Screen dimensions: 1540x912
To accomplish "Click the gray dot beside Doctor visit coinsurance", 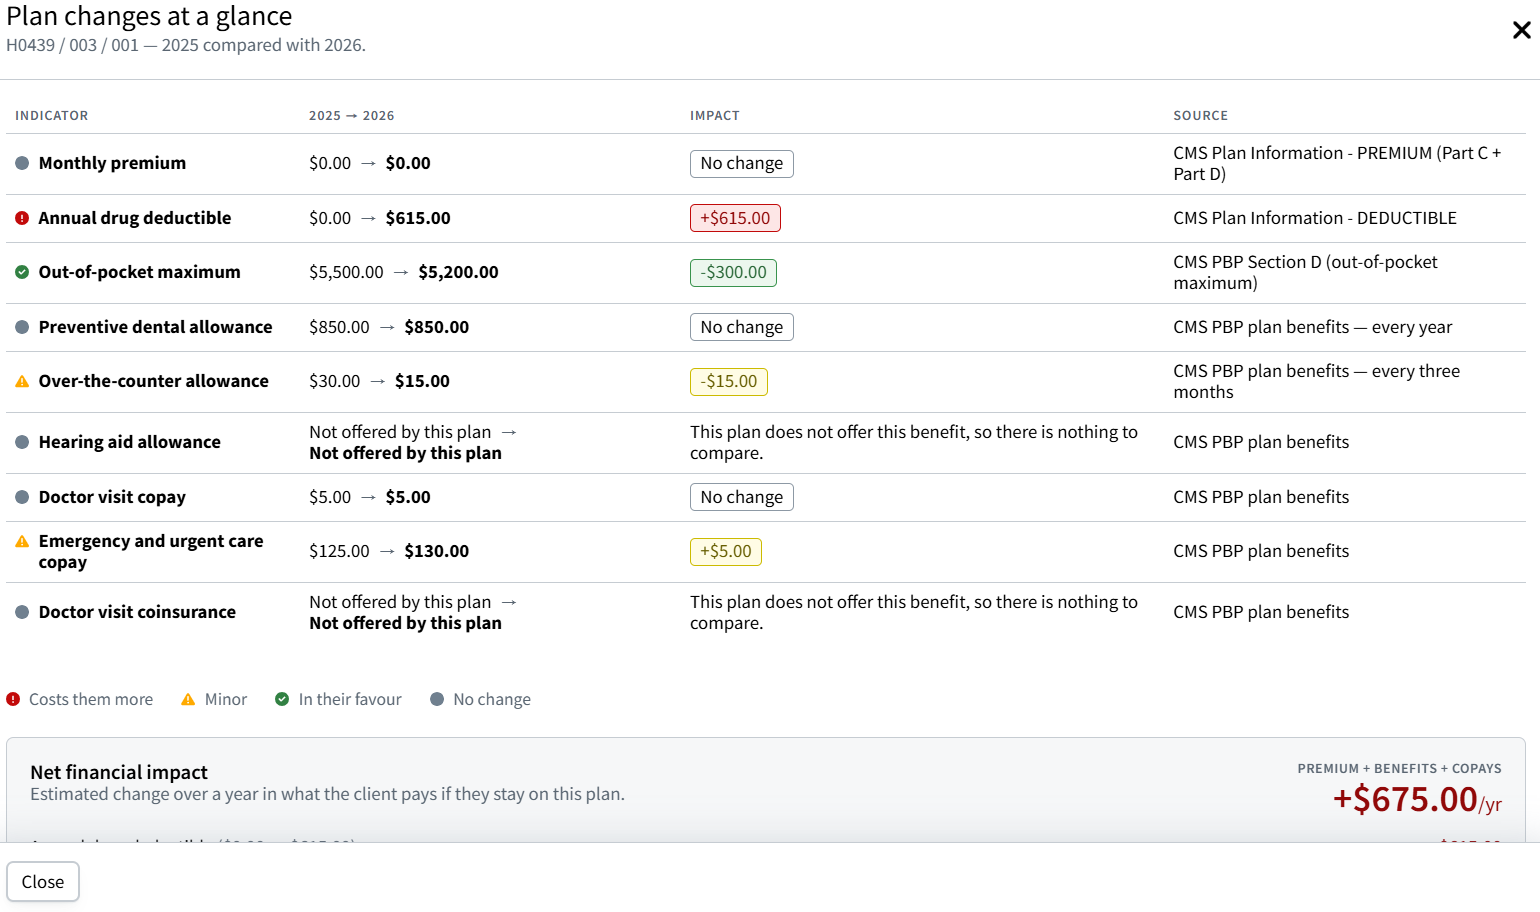I will 22,612.
